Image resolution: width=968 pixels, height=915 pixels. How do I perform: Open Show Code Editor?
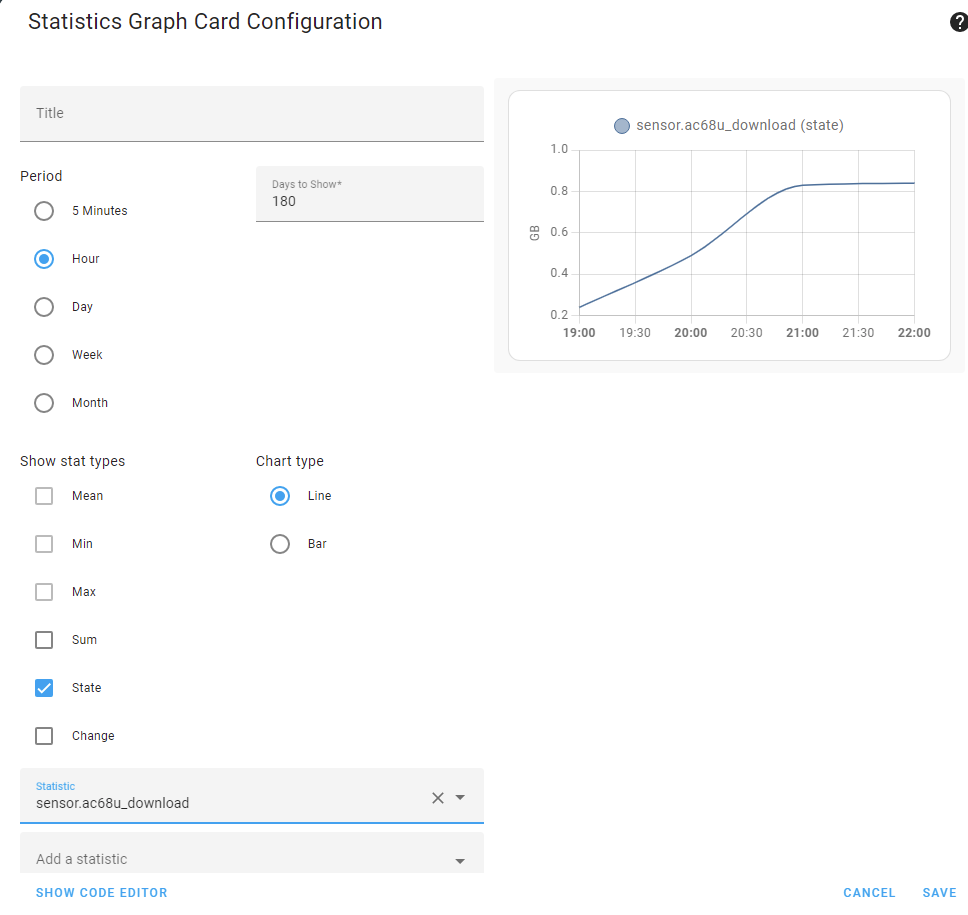pos(101,892)
